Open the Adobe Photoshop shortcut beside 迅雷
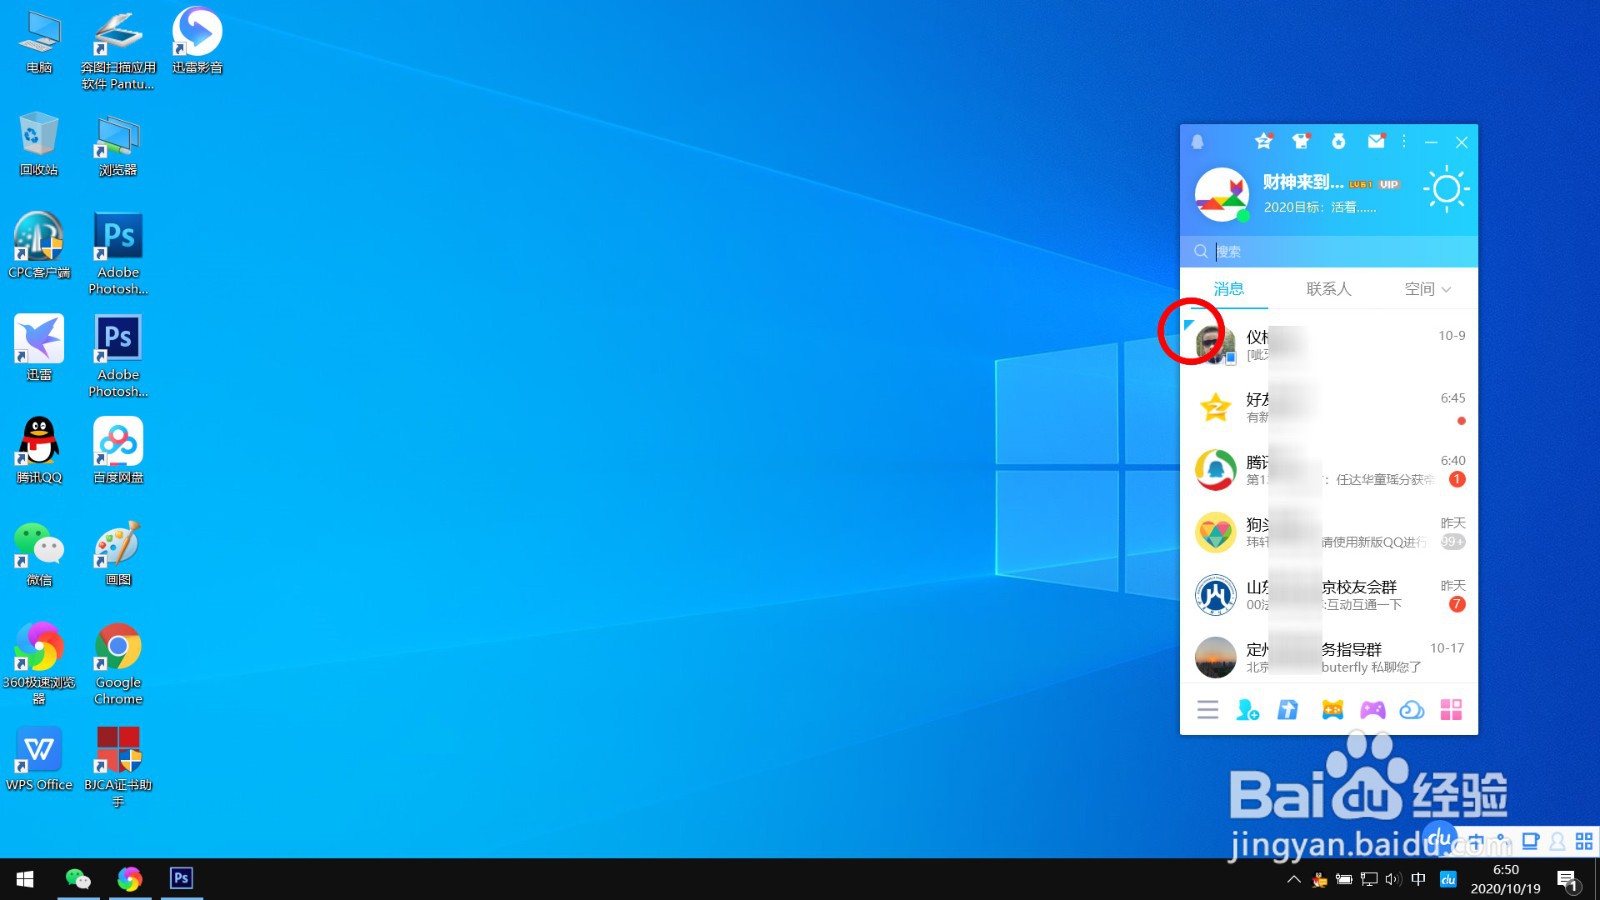1600x900 pixels. [118, 357]
